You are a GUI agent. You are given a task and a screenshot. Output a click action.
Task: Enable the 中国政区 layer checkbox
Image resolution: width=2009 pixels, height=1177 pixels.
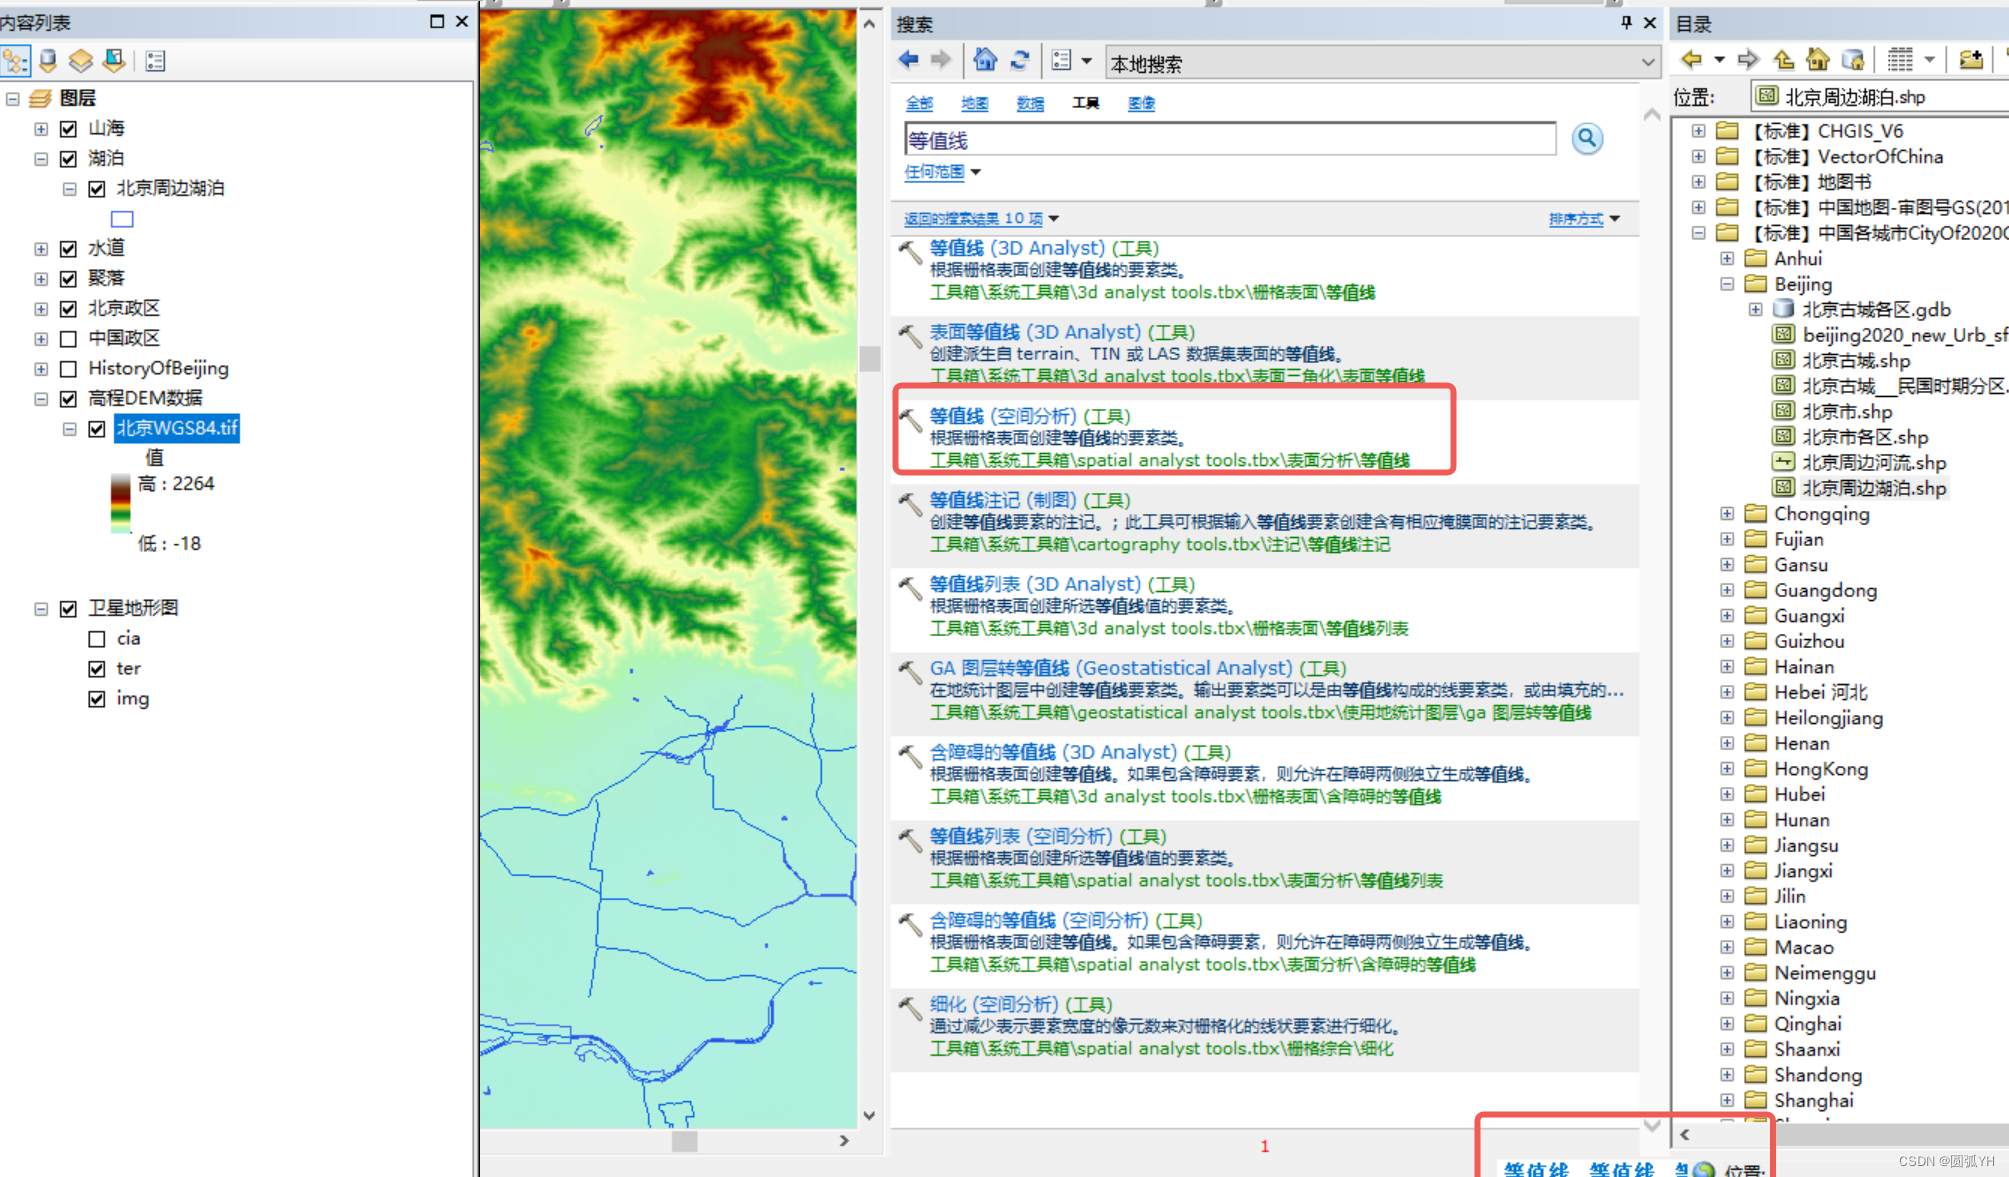[x=69, y=339]
